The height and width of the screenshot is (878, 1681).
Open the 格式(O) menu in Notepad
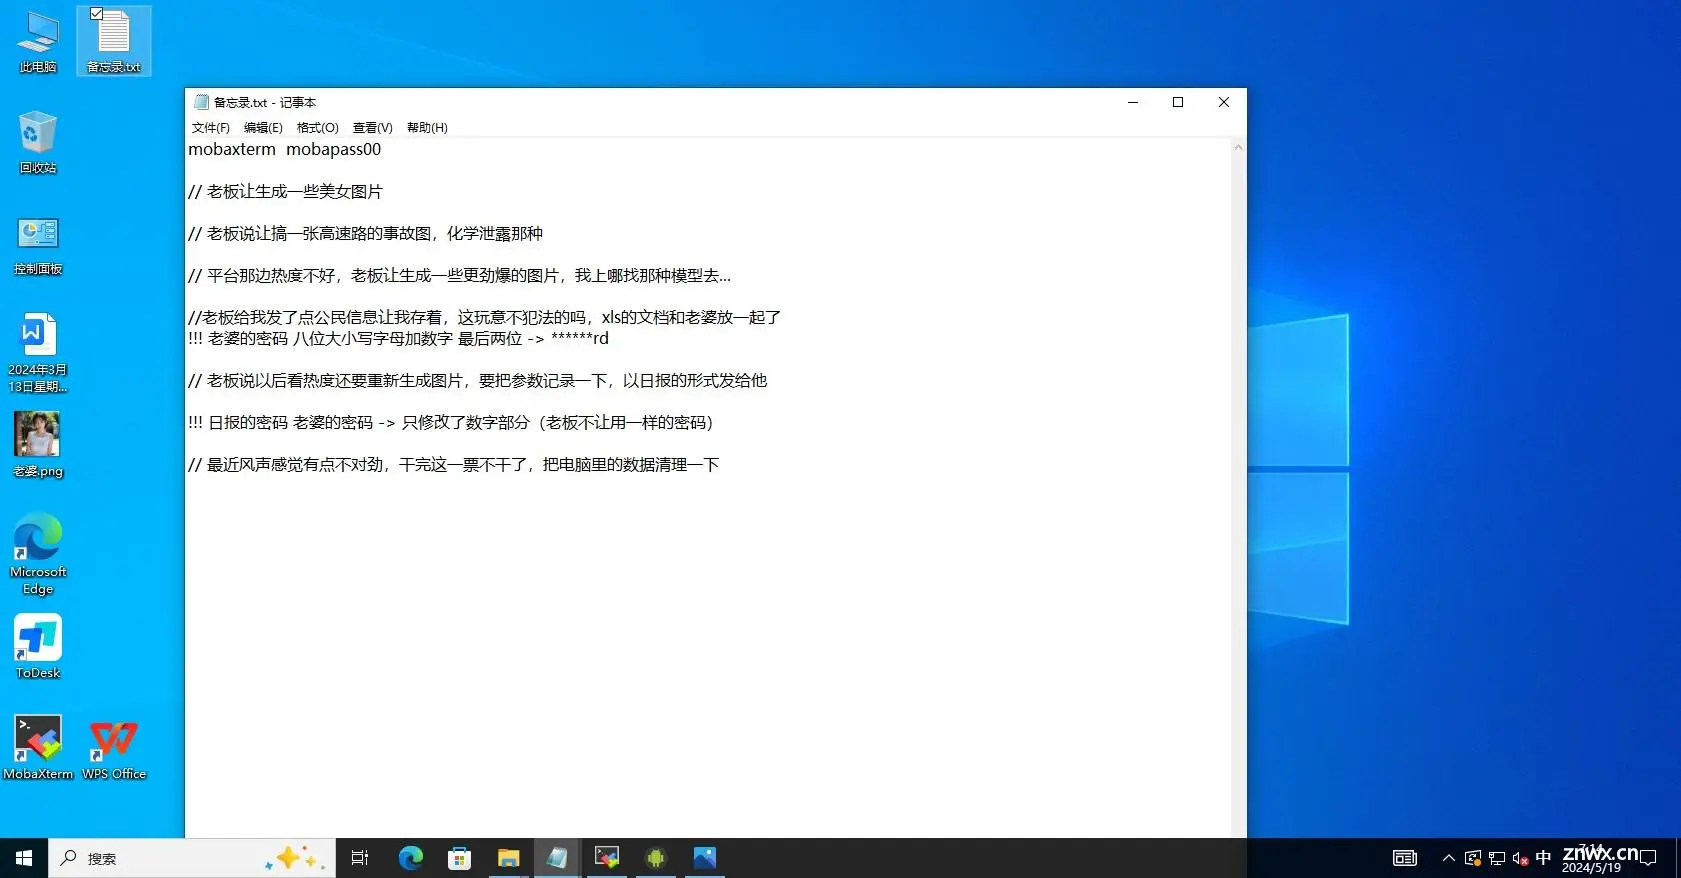(318, 128)
